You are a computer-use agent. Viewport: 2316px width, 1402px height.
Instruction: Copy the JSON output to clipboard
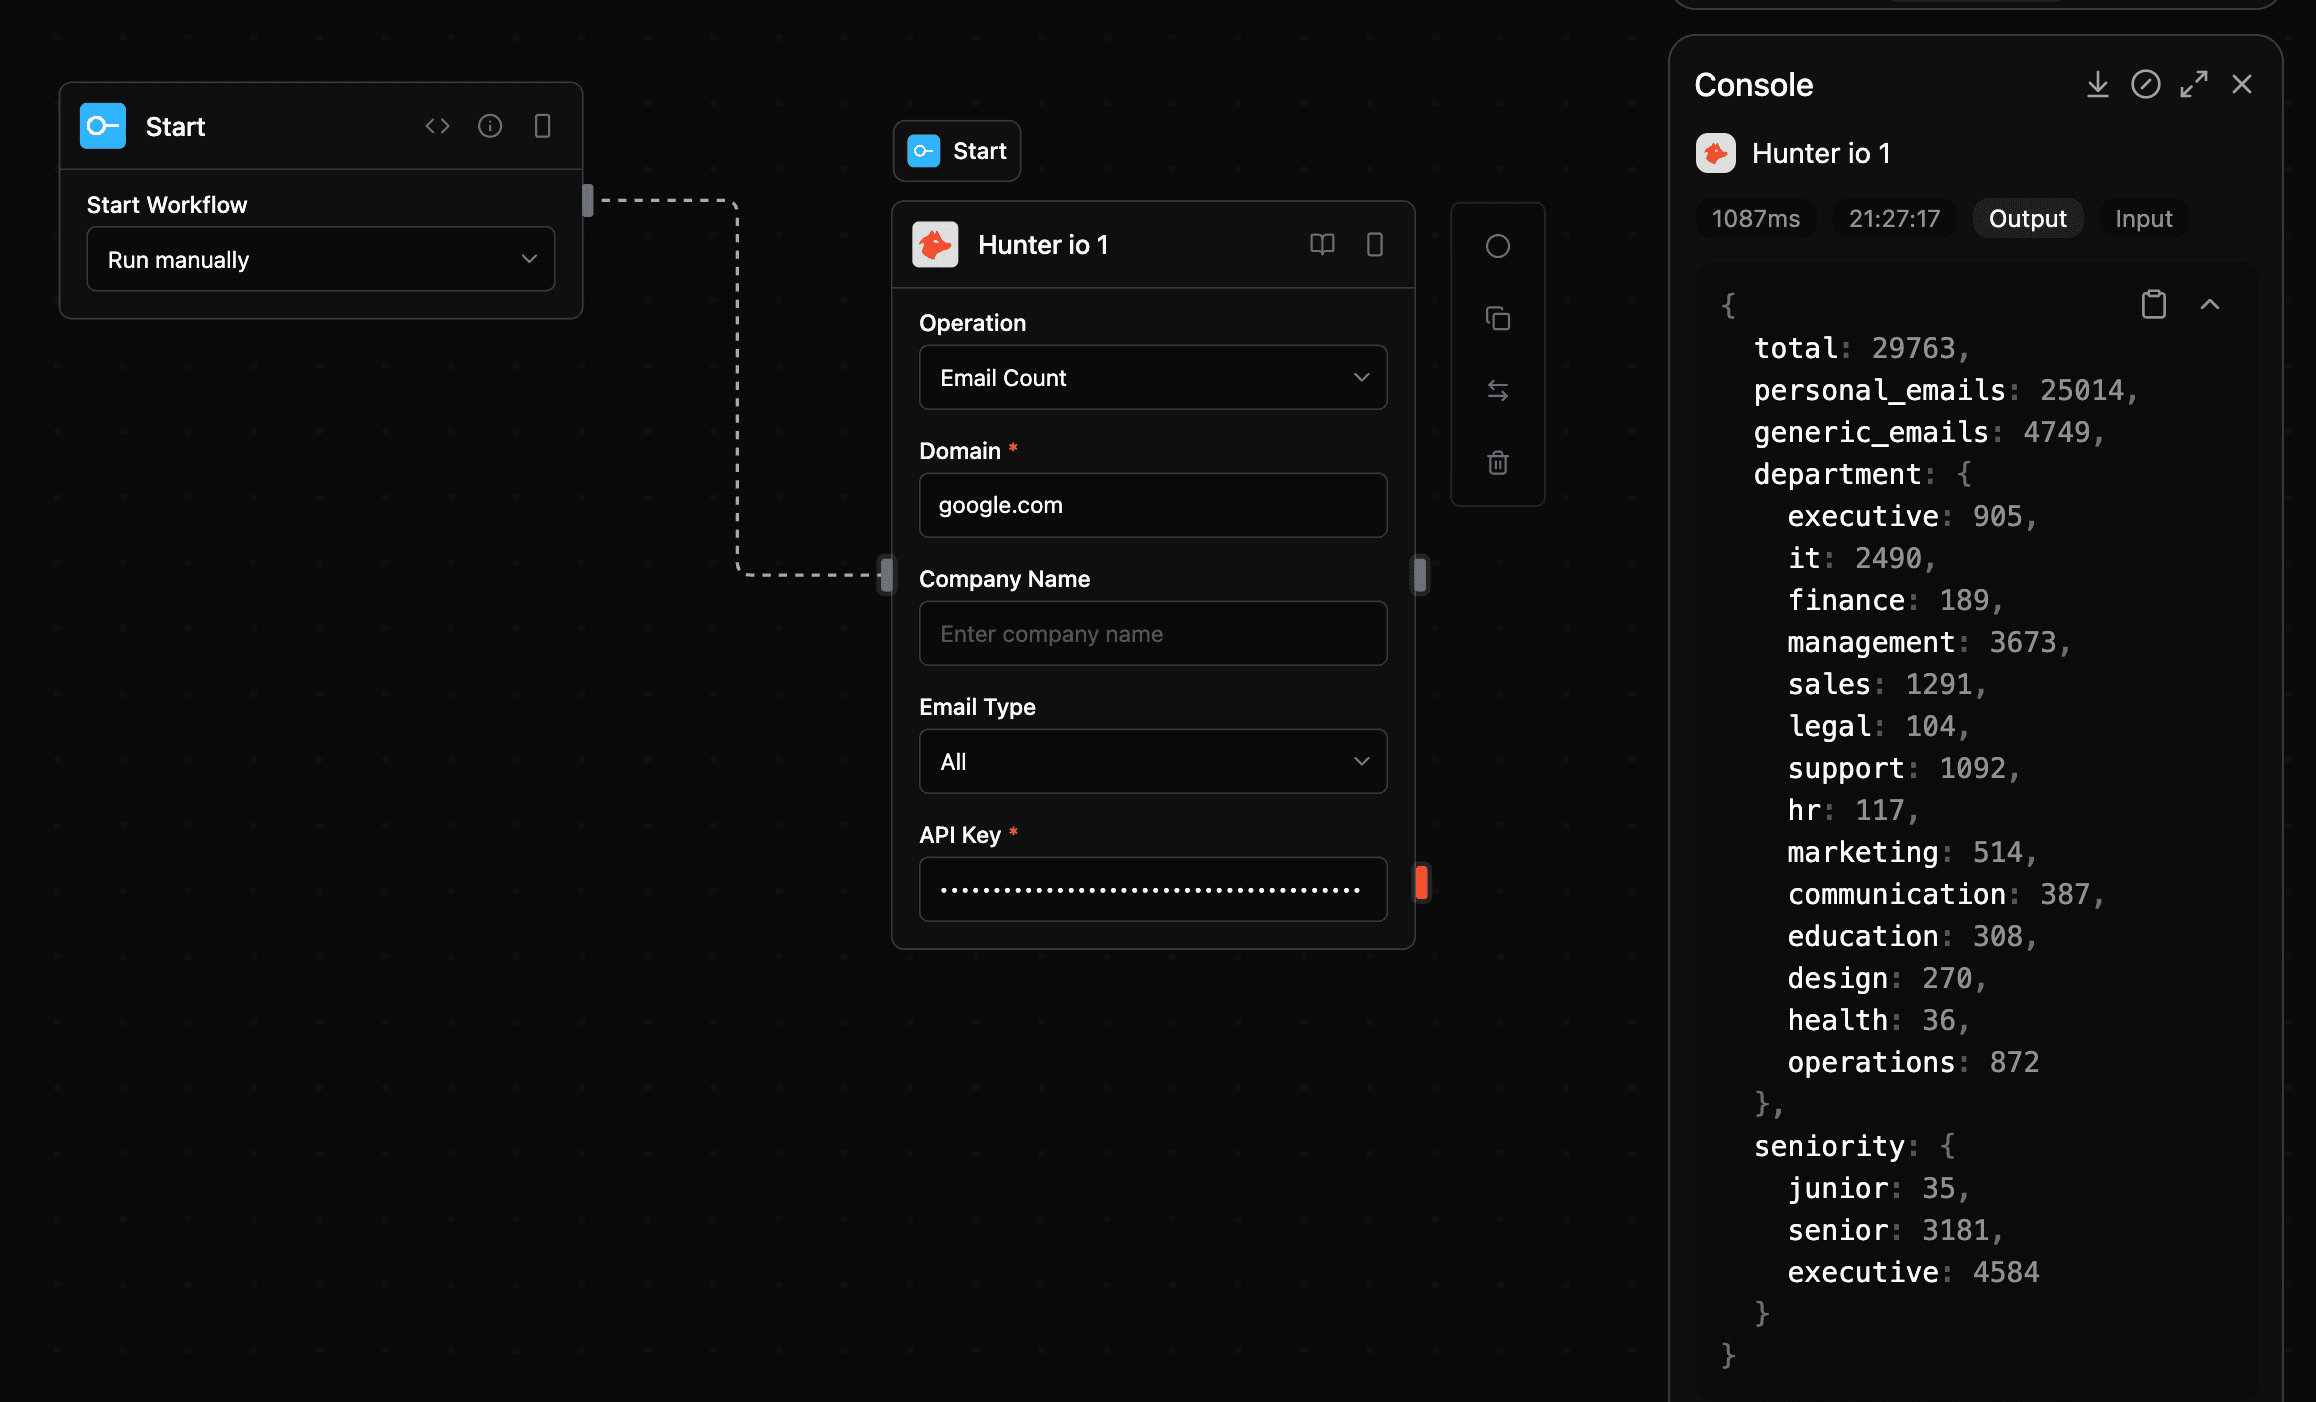[2154, 304]
